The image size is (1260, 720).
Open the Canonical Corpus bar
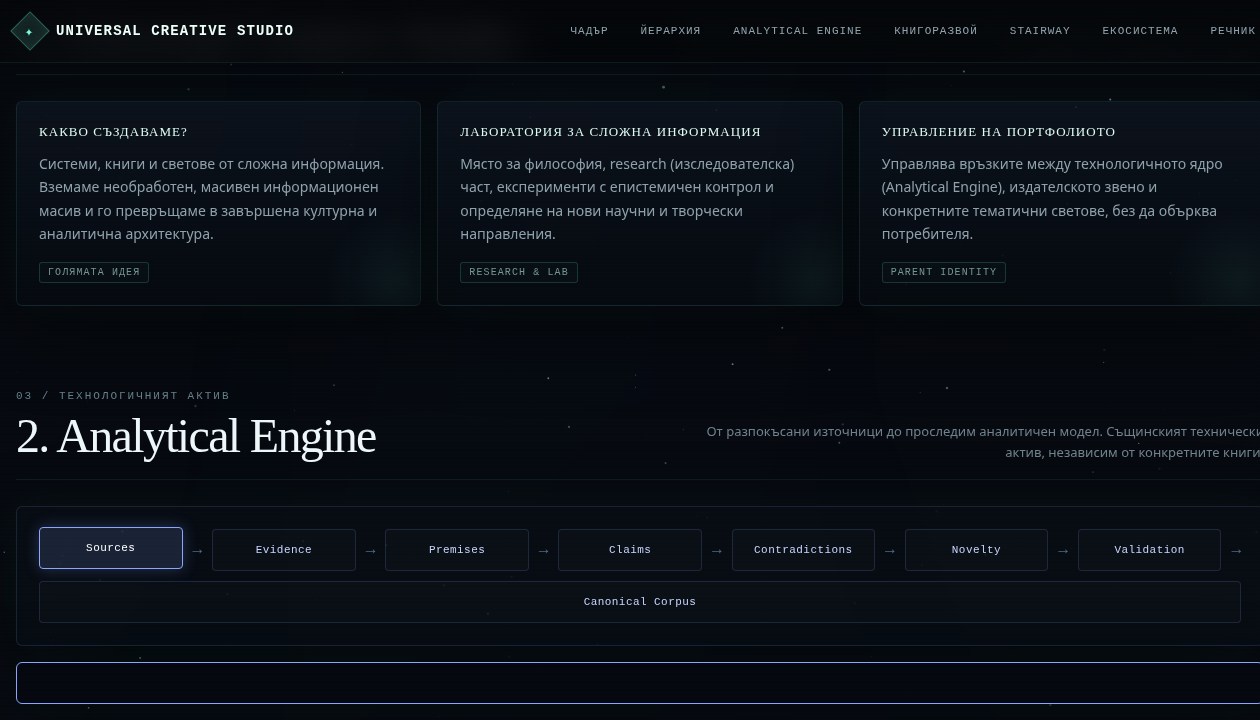click(640, 602)
